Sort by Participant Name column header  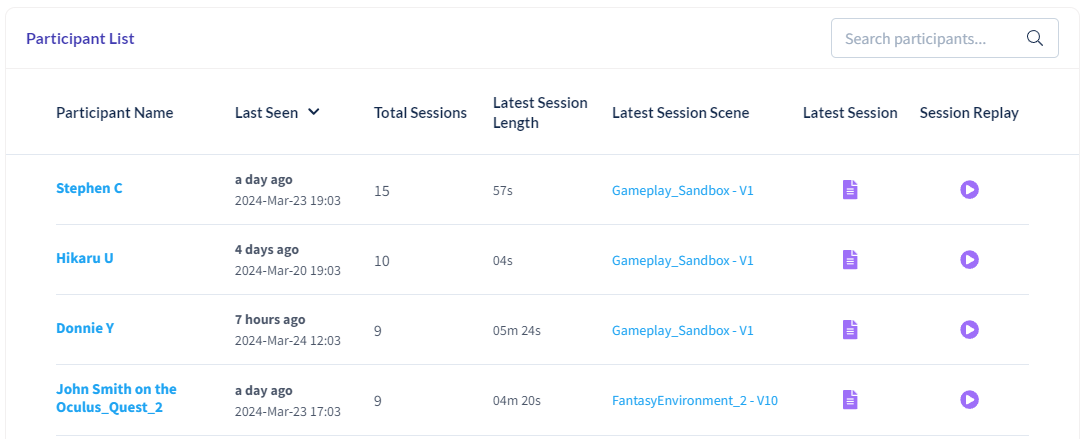pos(114,112)
